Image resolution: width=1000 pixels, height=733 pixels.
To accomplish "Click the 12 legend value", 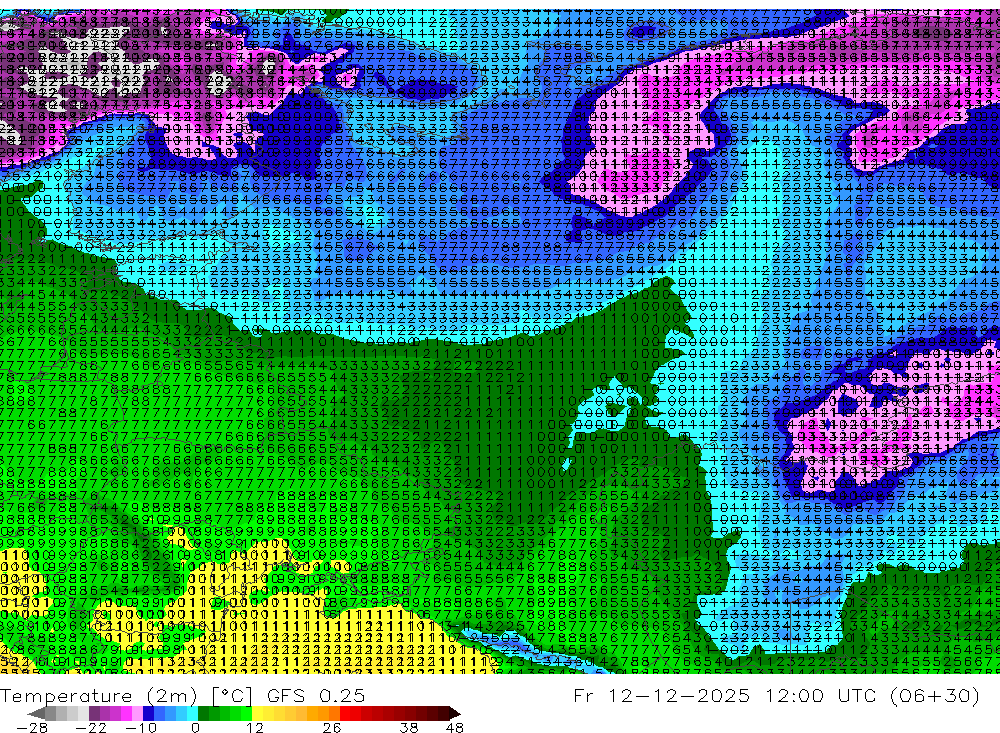I will (255, 727).
